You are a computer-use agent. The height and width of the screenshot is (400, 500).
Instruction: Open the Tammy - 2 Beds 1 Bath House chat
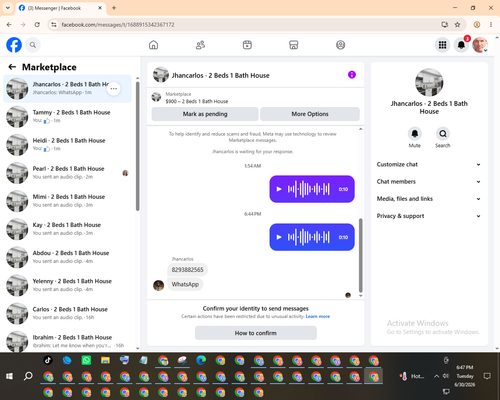coord(67,117)
